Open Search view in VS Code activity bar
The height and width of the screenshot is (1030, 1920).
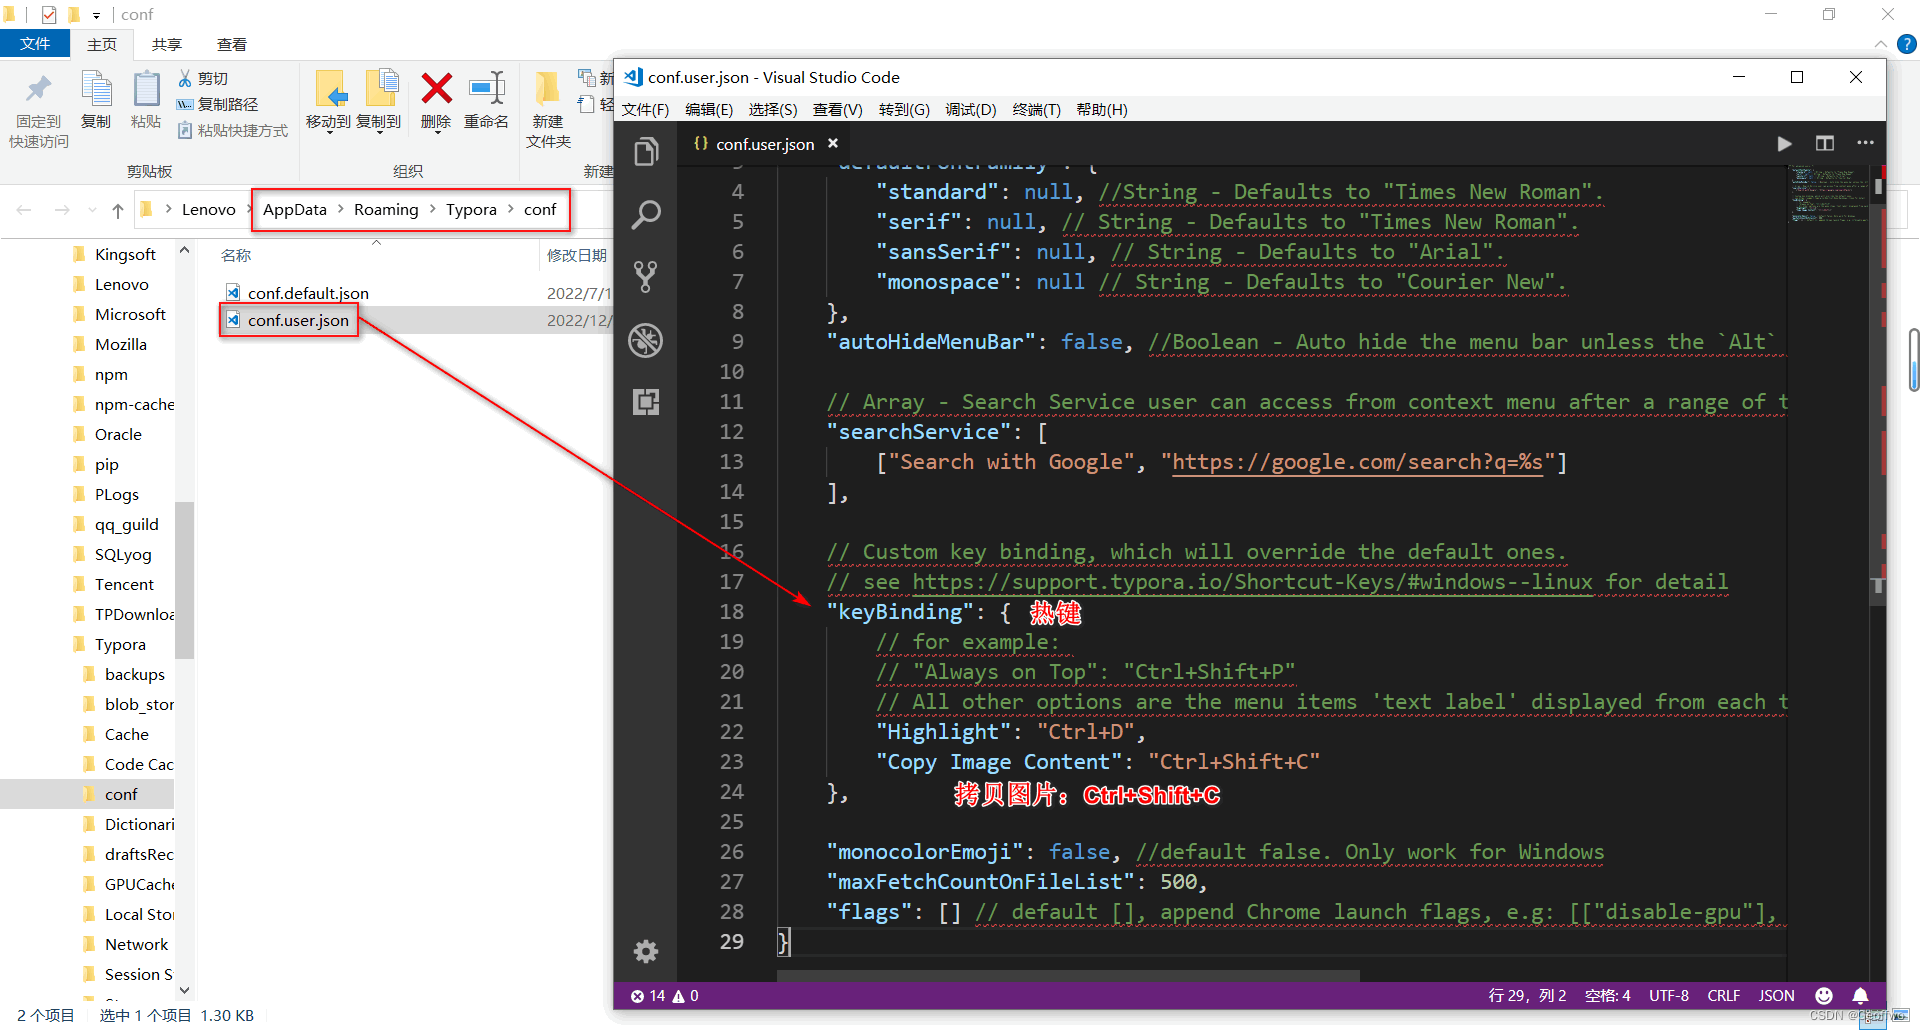click(x=646, y=214)
